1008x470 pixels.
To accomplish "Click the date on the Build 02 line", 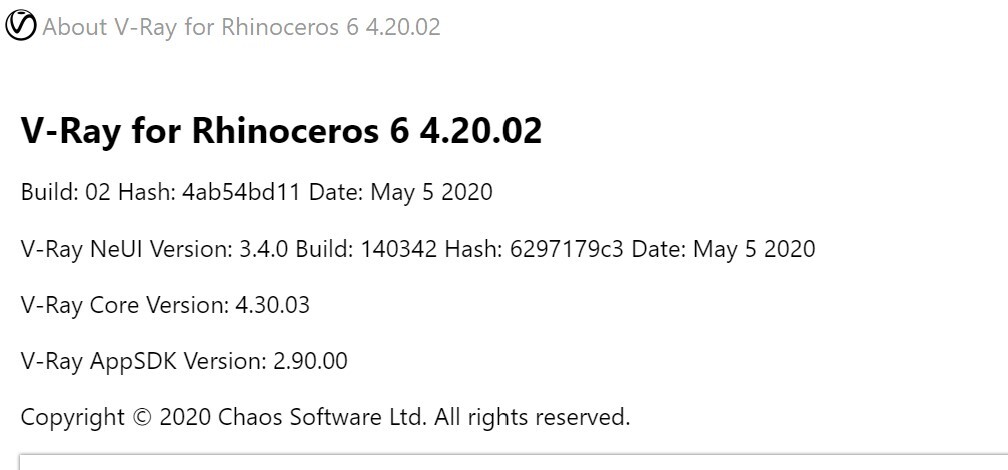I will (x=431, y=192).
